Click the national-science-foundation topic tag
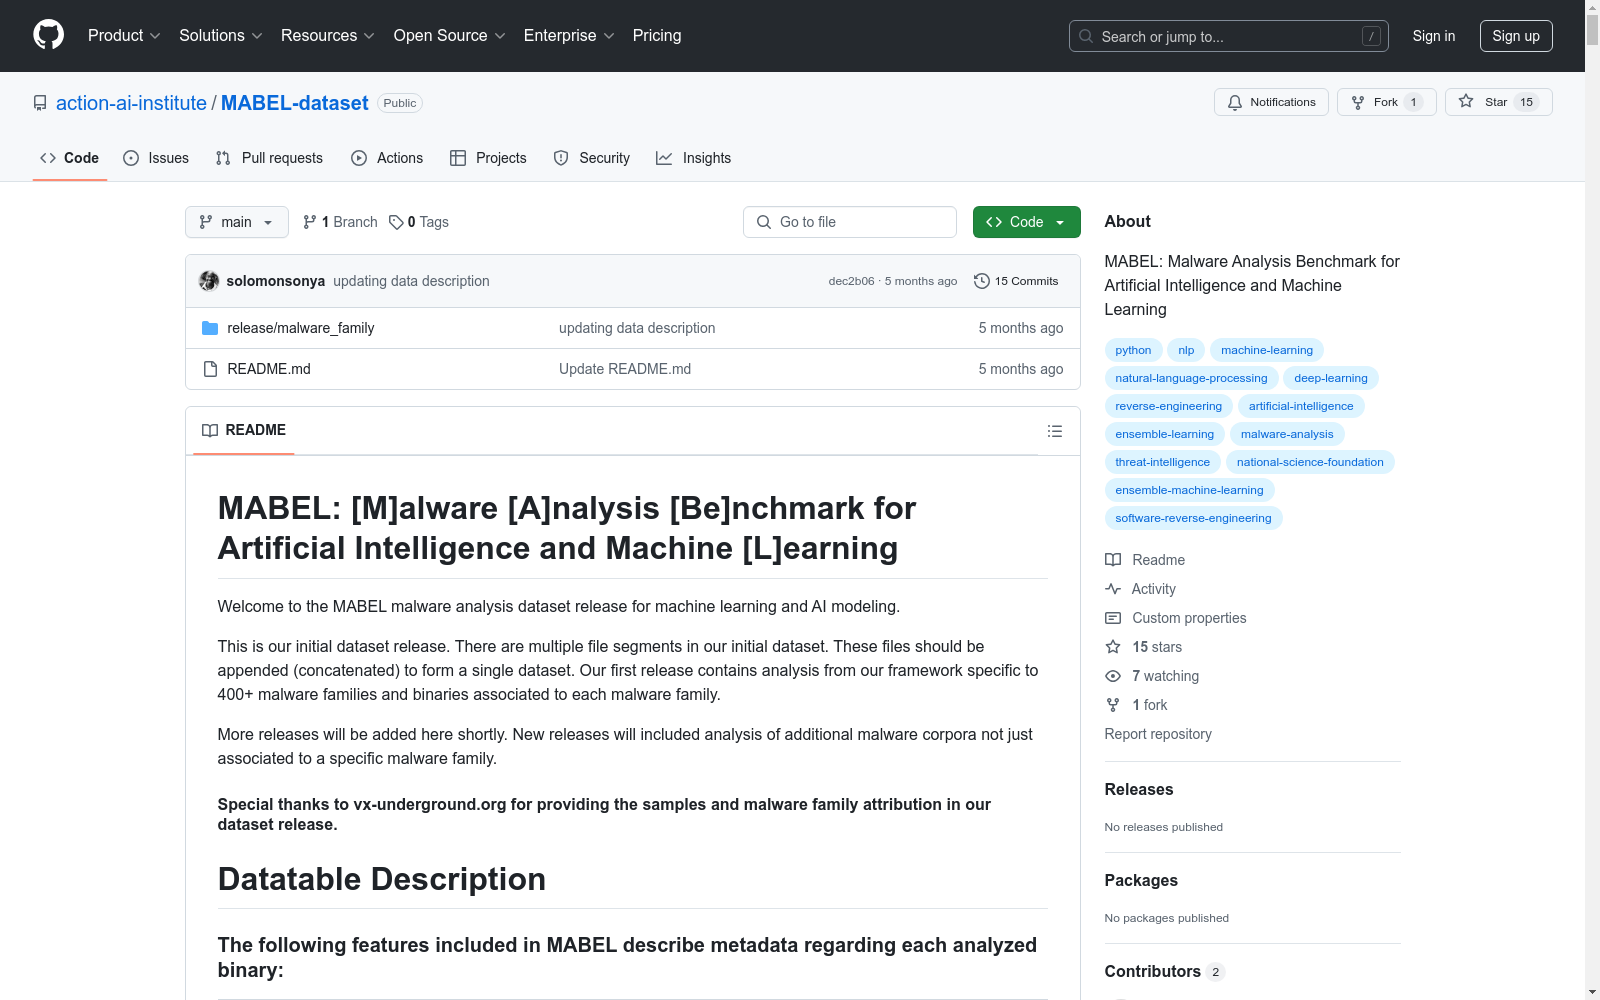The image size is (1600, 1000). click(x=1310, y=462)
